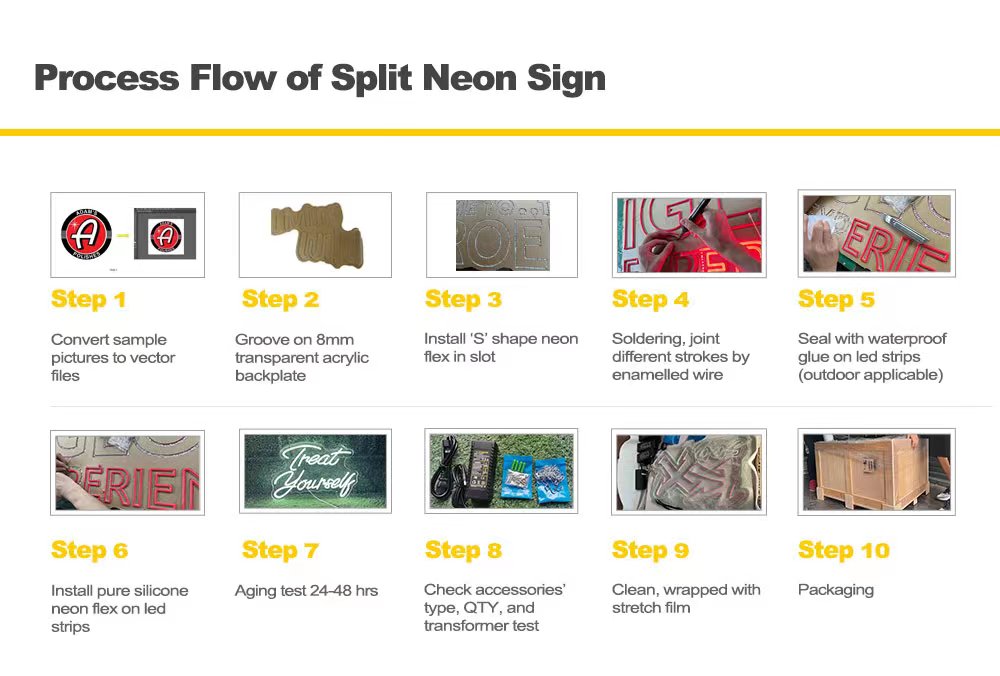1000x676 pixels.
Task: Click the Step 10 heading
Action: pyautogui.click(x=844, y=550)
